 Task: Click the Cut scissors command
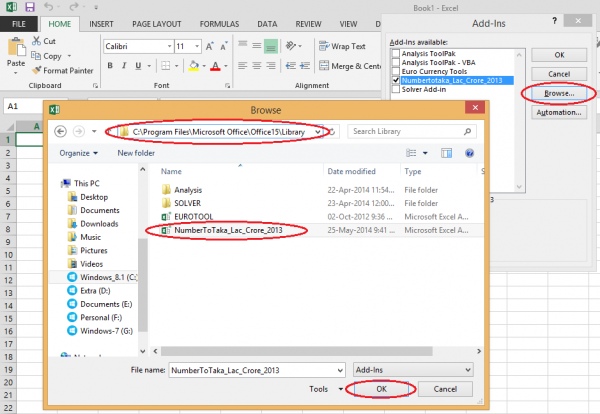44,41
